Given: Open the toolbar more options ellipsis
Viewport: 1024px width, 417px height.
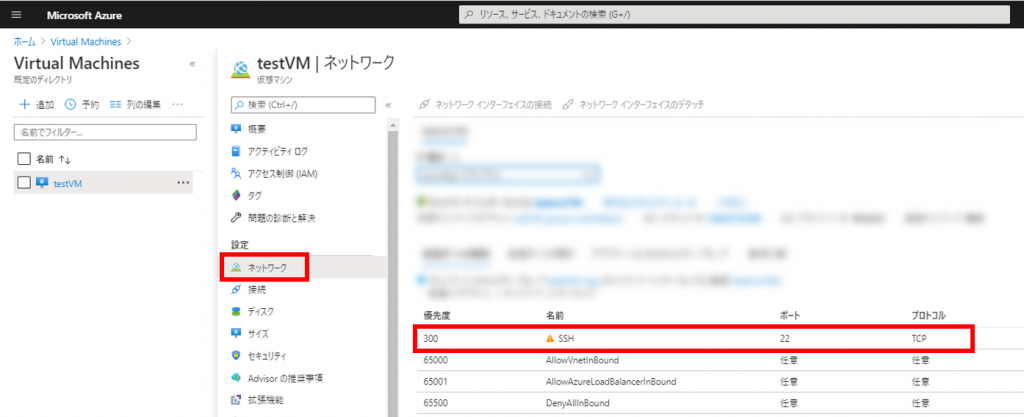Looking at the screenshot, I should coord(177,104).
